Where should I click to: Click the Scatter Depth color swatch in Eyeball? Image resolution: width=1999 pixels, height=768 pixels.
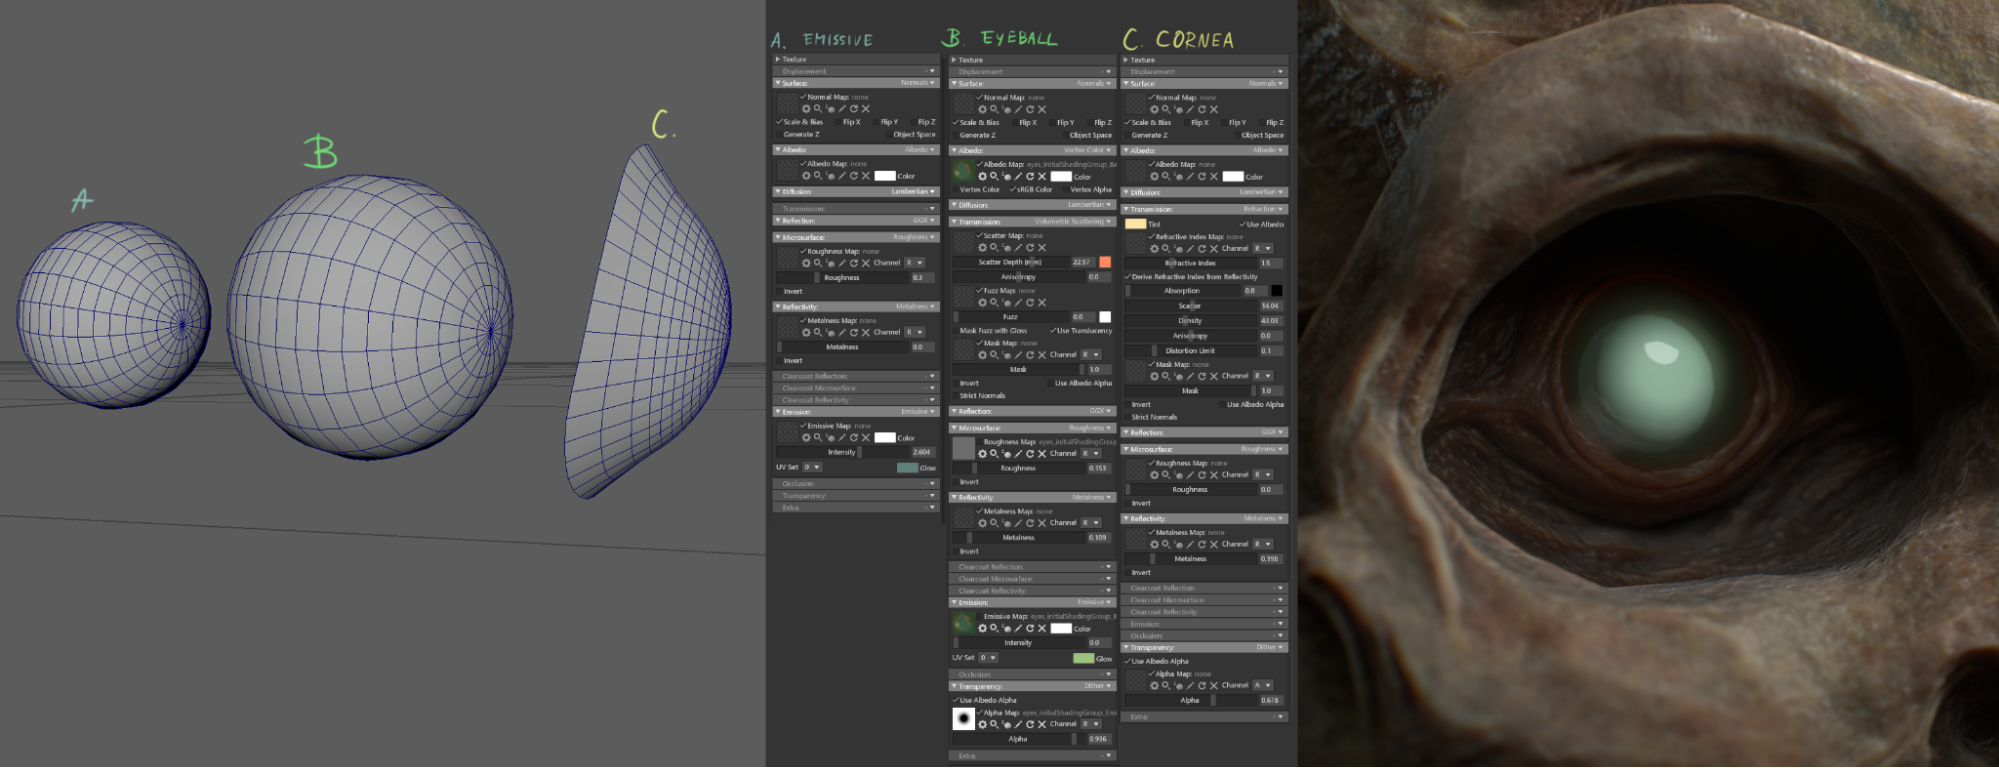point(1105,262)
